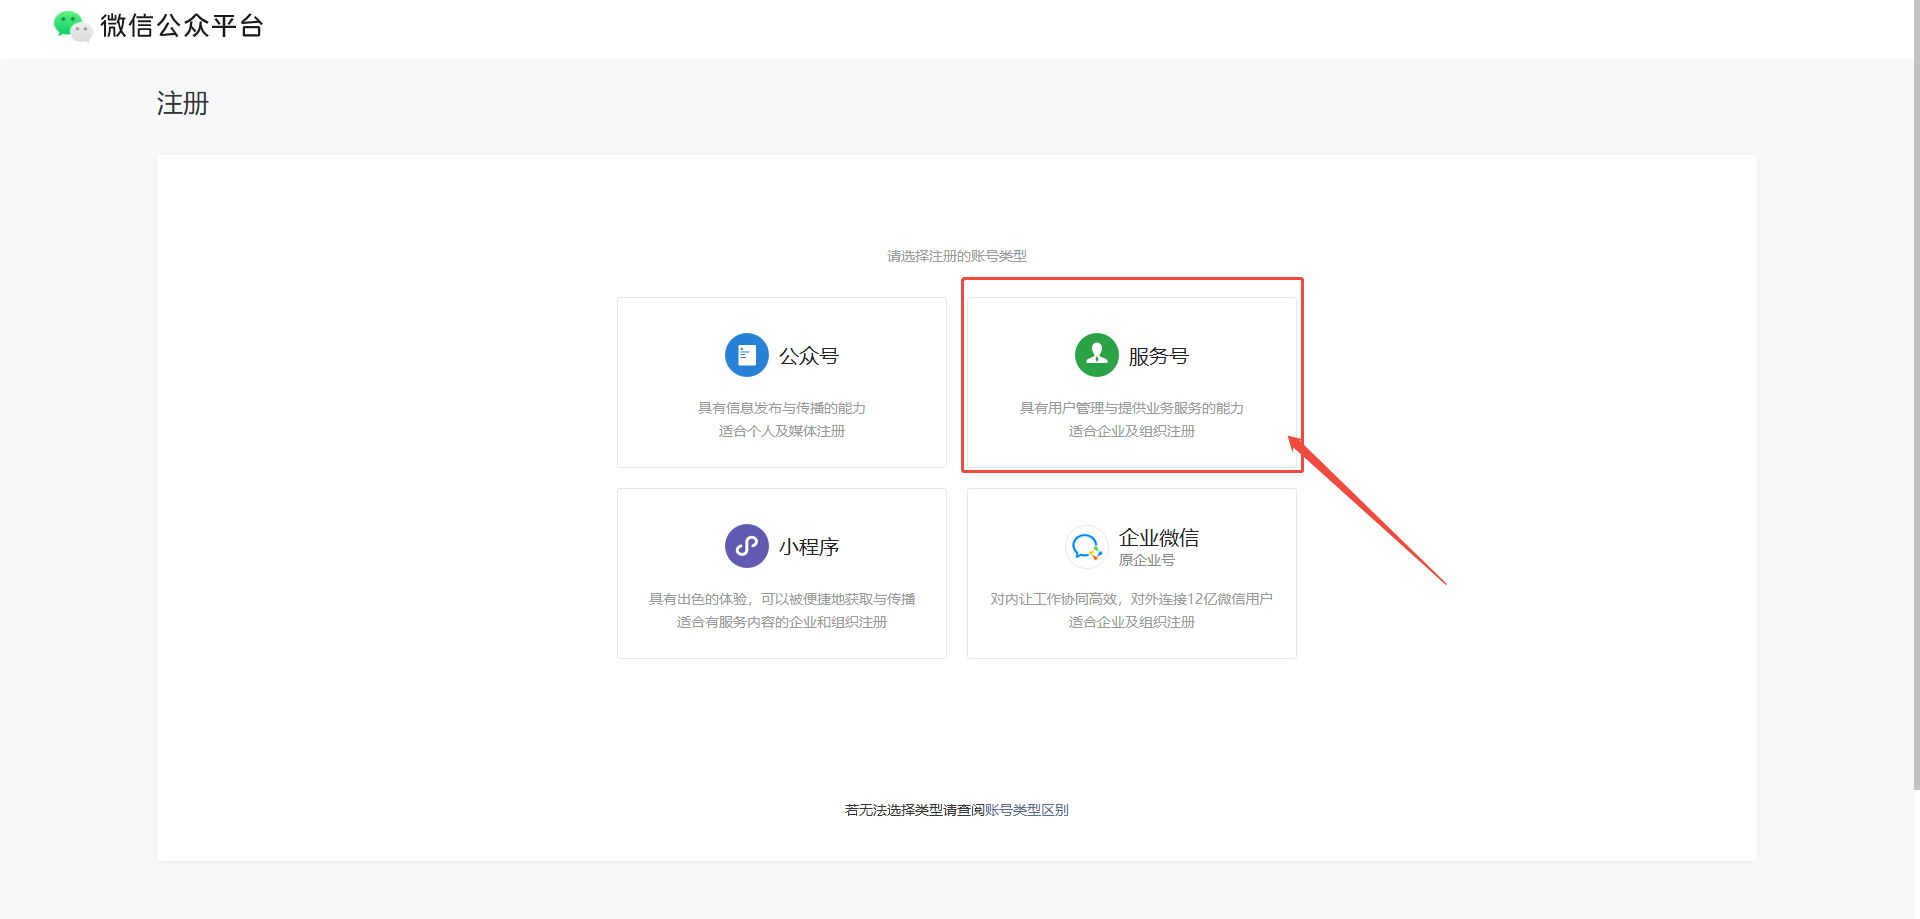Select the 公众号 account type title

click(808, 356)
